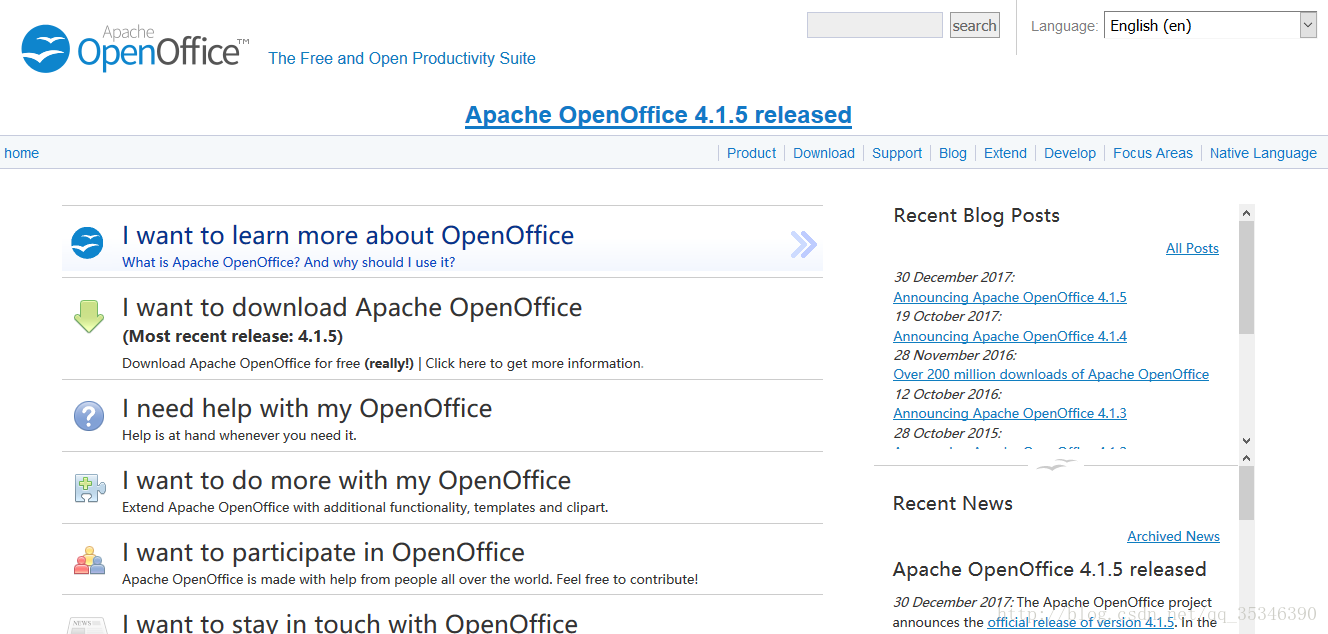Open the Develop menu item
This screenshot has width=1328, height=634.
pos(1070,153)
